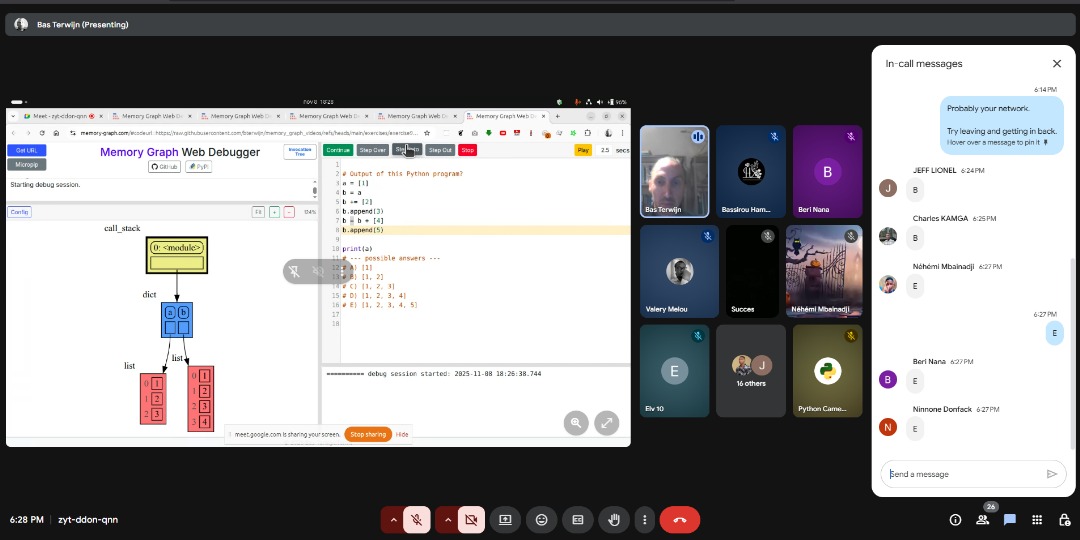Open meeting details info icon
Viewport: 1080px width, 540px height.
[x=955, y=520]
